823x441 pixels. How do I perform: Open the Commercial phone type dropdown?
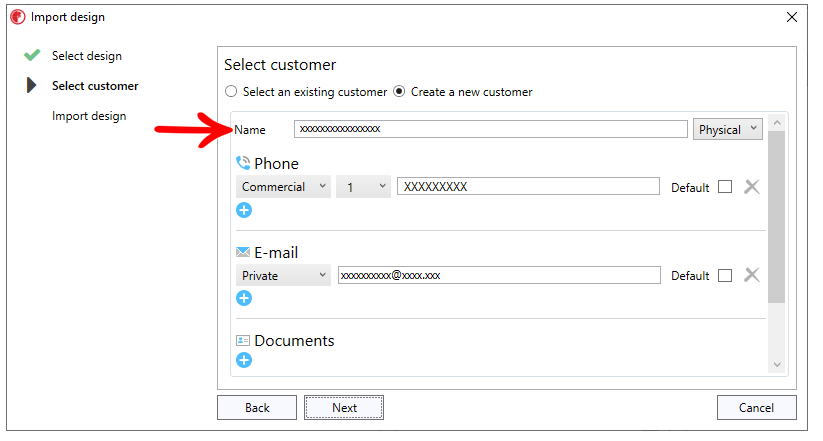click(x=283, y=186)
